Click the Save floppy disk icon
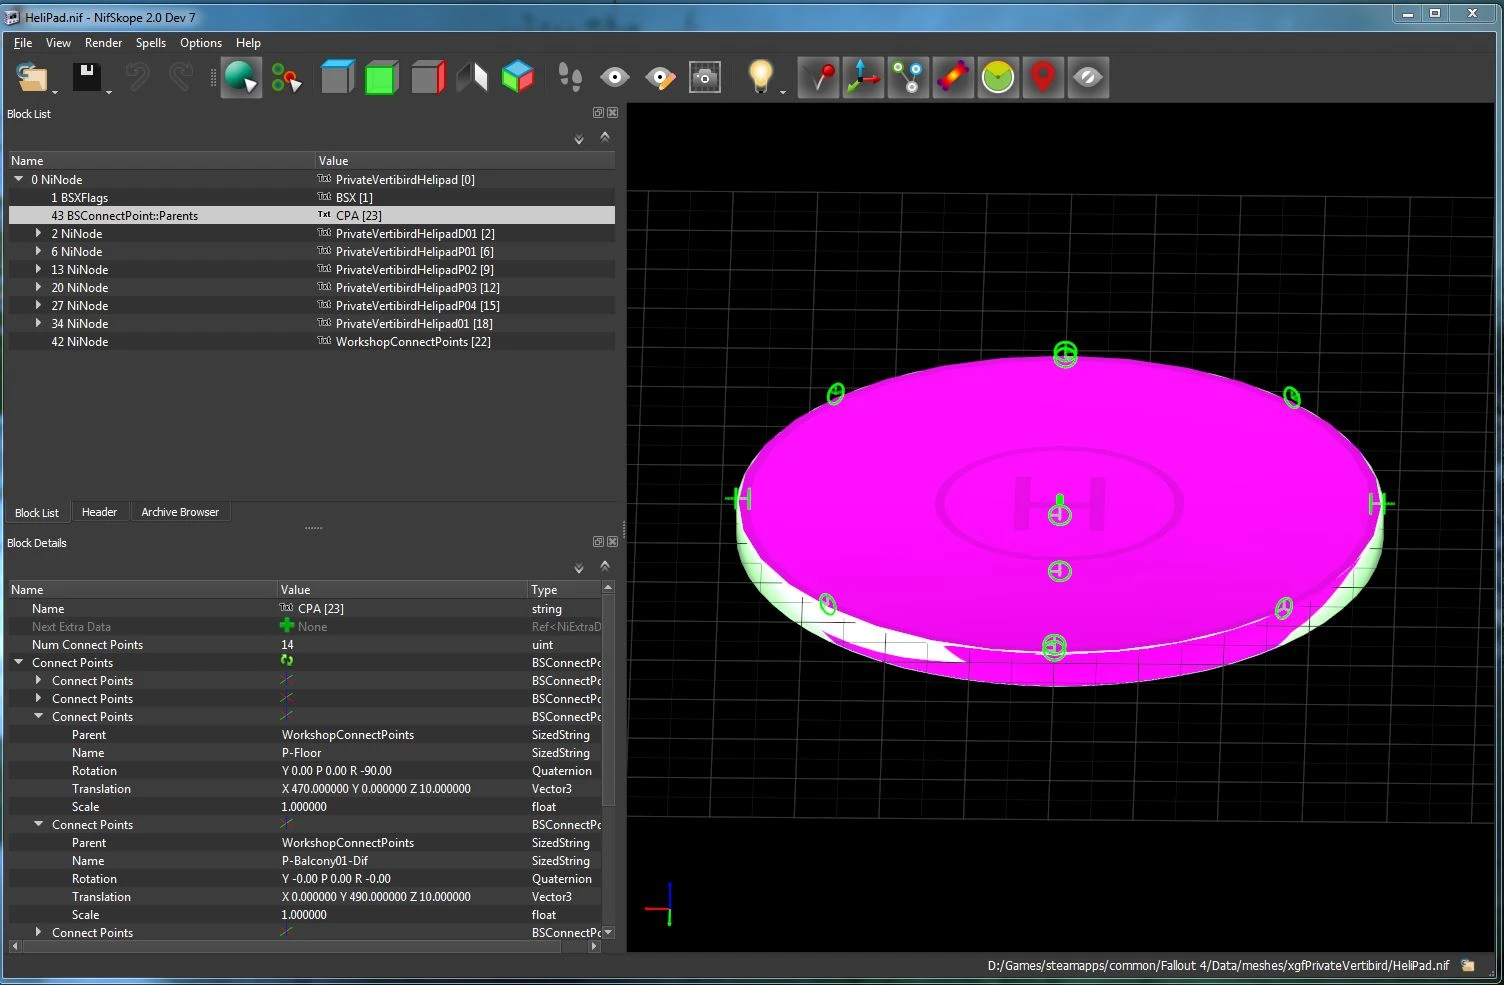 pos(87,77)
